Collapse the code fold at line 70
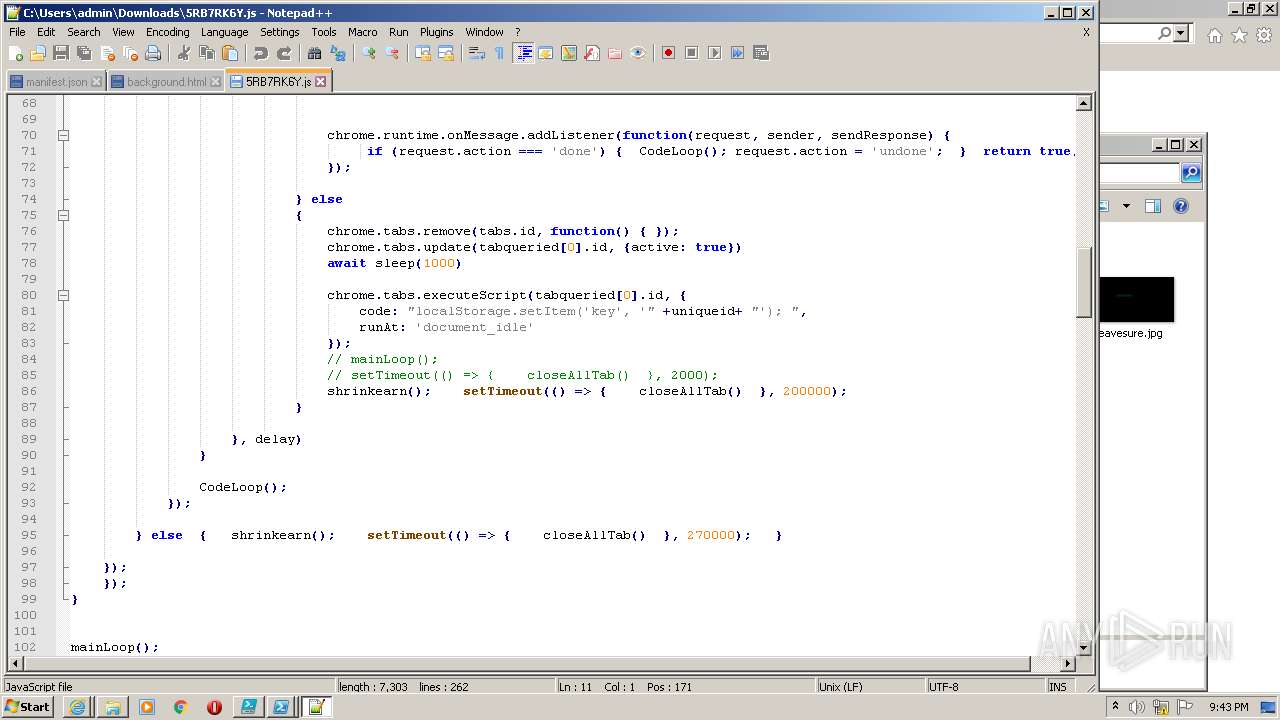This screenshot has height=720, width=1280. pyautogui.click(x=63, y=135)
